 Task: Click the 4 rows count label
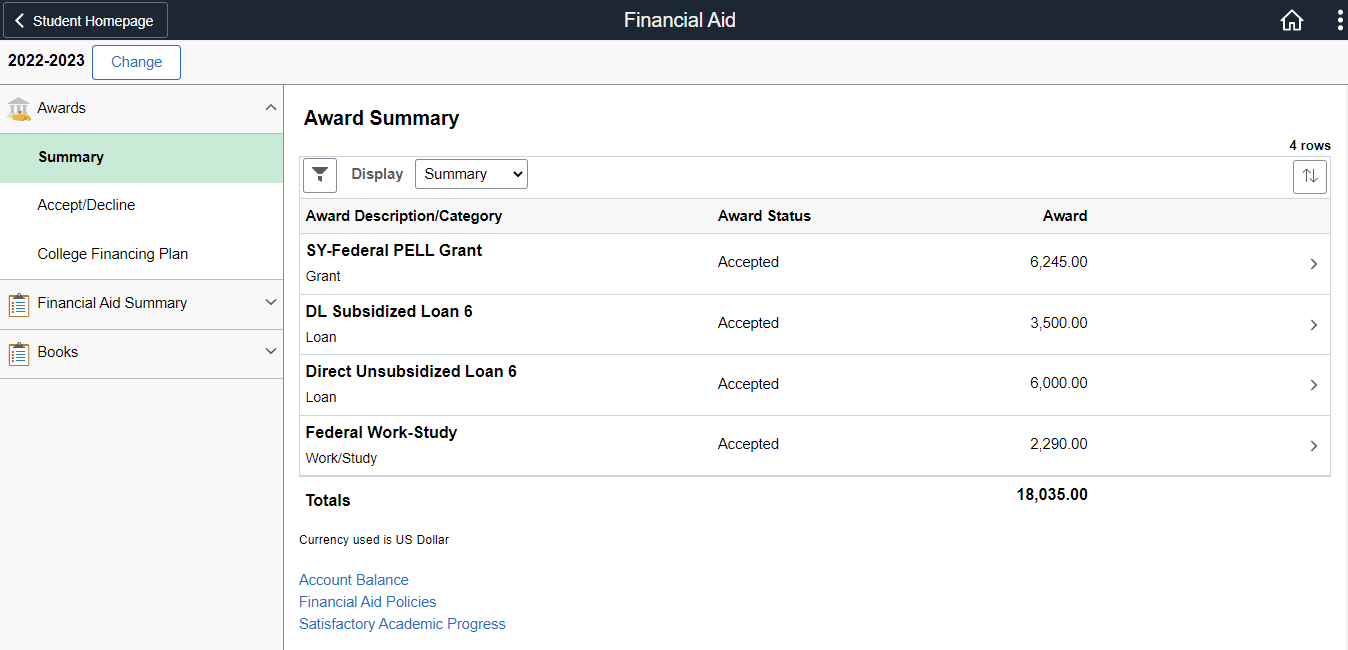pos(1310,146)
